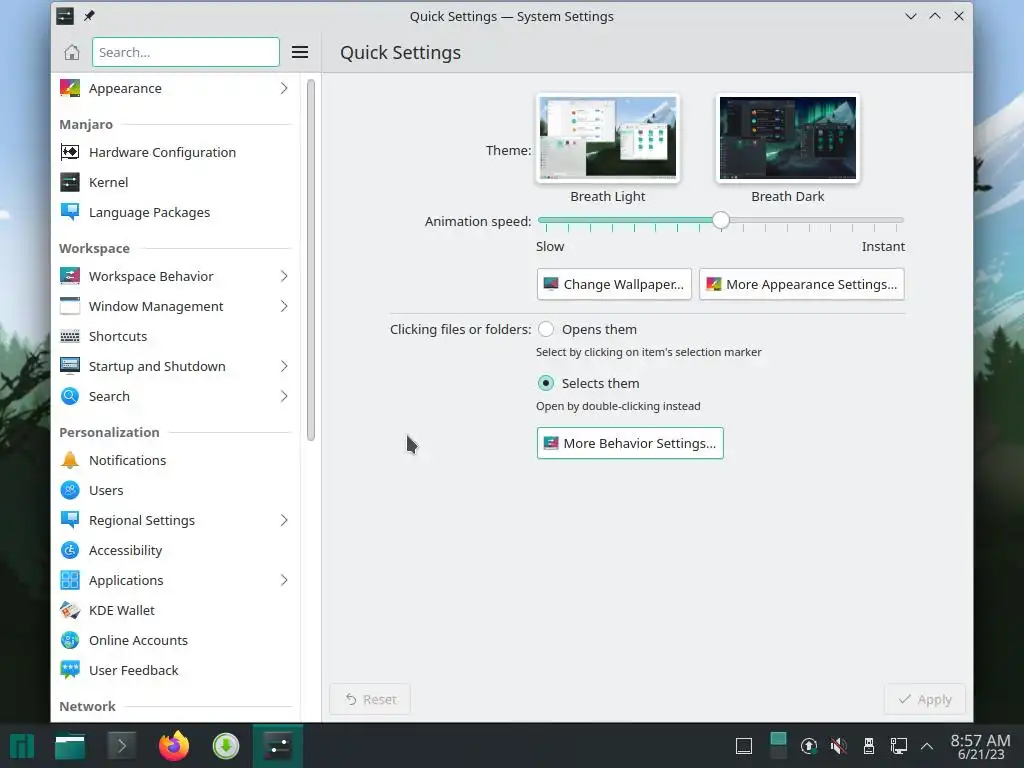Image resolution: width=1024 pixels, height=768 pixels.
Task: Click the sidebar vertical scrollbar
Action: (311, 260)
